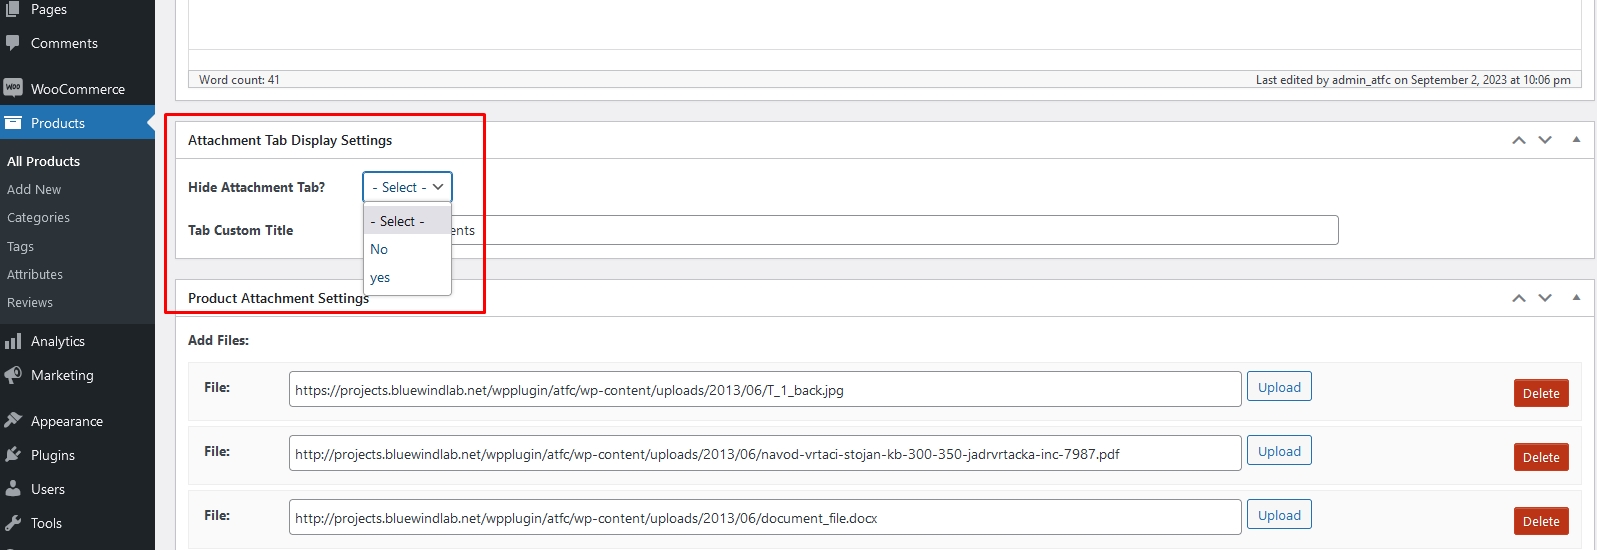
Task: Click the Appearance paintbrush icon
Action: pos(13,421)
